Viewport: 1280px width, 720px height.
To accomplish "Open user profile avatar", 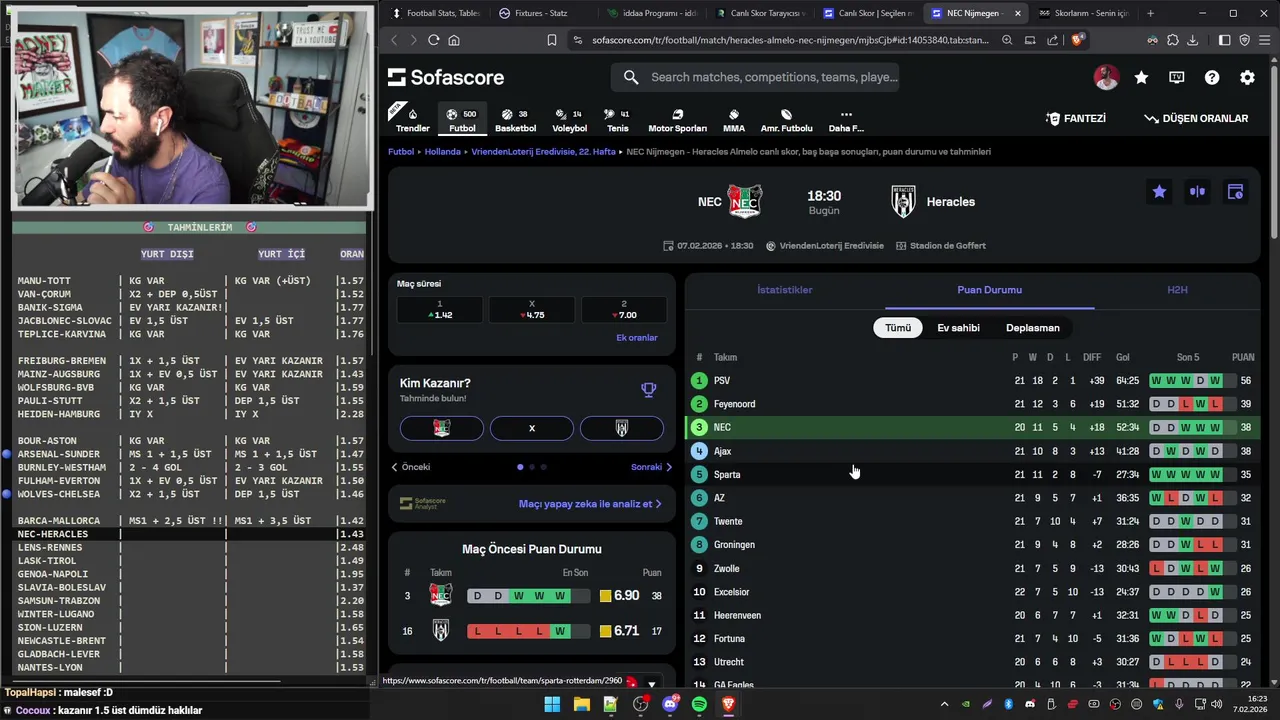I will pyautogui.click(x=1106, y=77).
